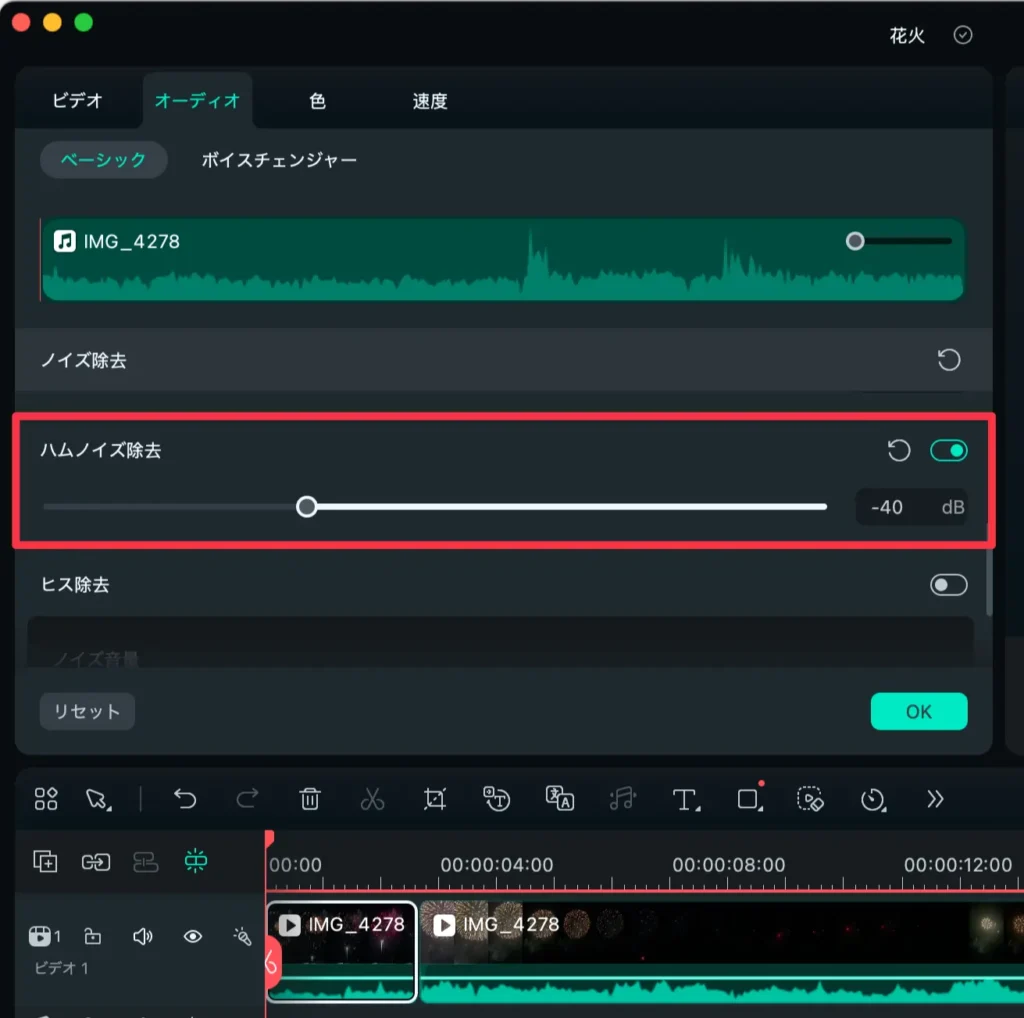1024x1018 pixels.
Task: Disable the ハムノイズ除去 toggle
Action: coord(949,451)
